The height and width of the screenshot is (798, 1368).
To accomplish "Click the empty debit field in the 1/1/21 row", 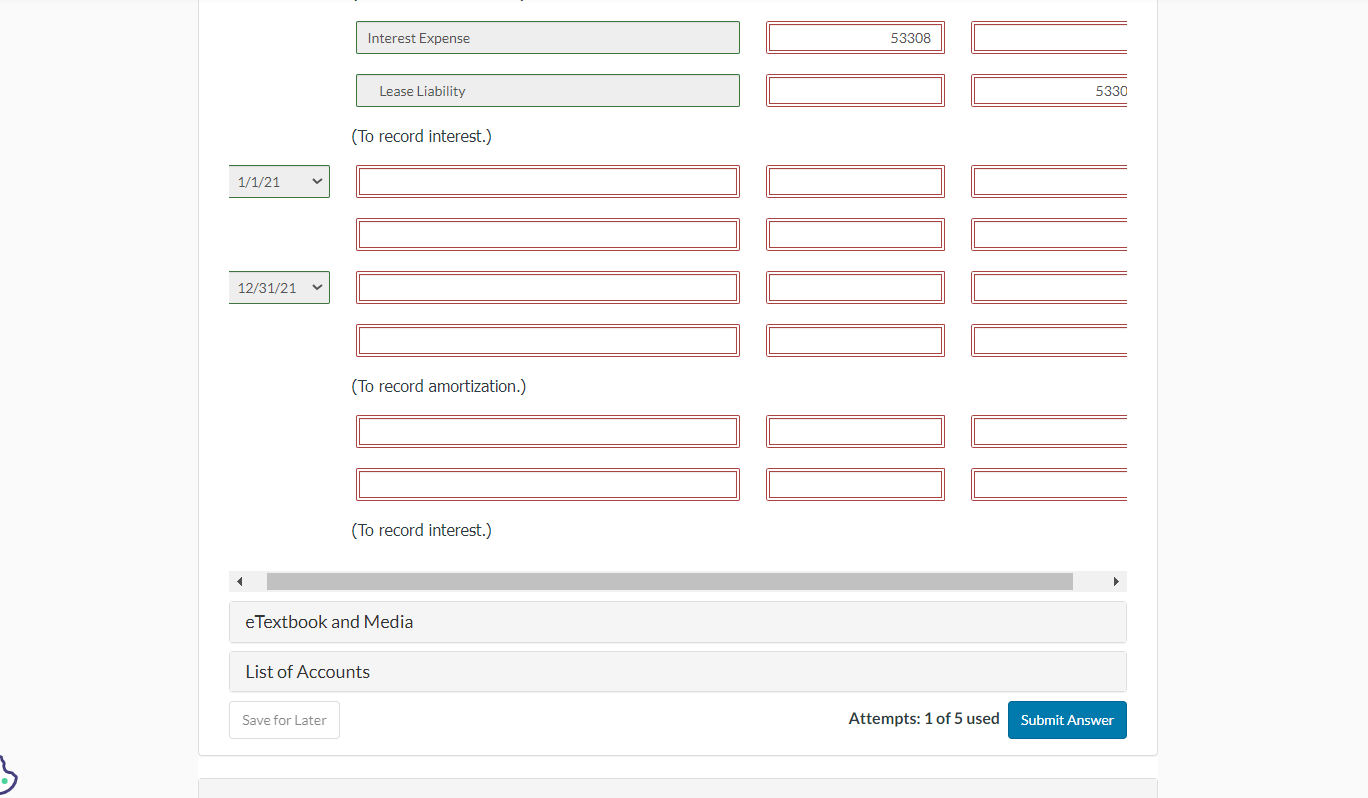I will pyautogui.click(x=855, y=181).
